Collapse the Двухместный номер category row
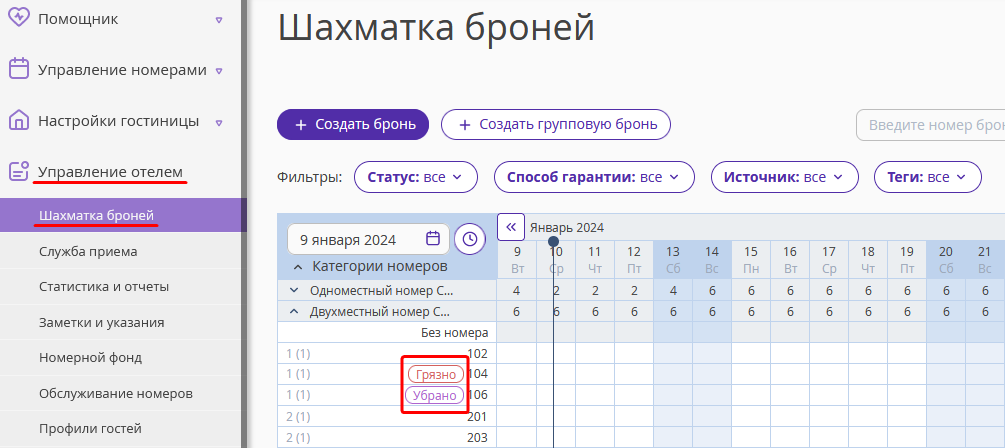The height and width of the screenshot is (448, 1005). tap(294, 312)
